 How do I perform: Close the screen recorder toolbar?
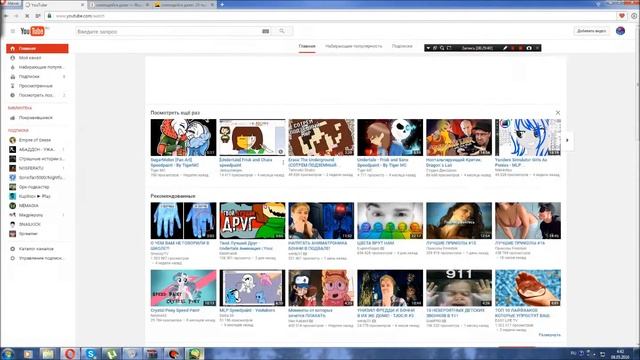(x=537, y=48)
